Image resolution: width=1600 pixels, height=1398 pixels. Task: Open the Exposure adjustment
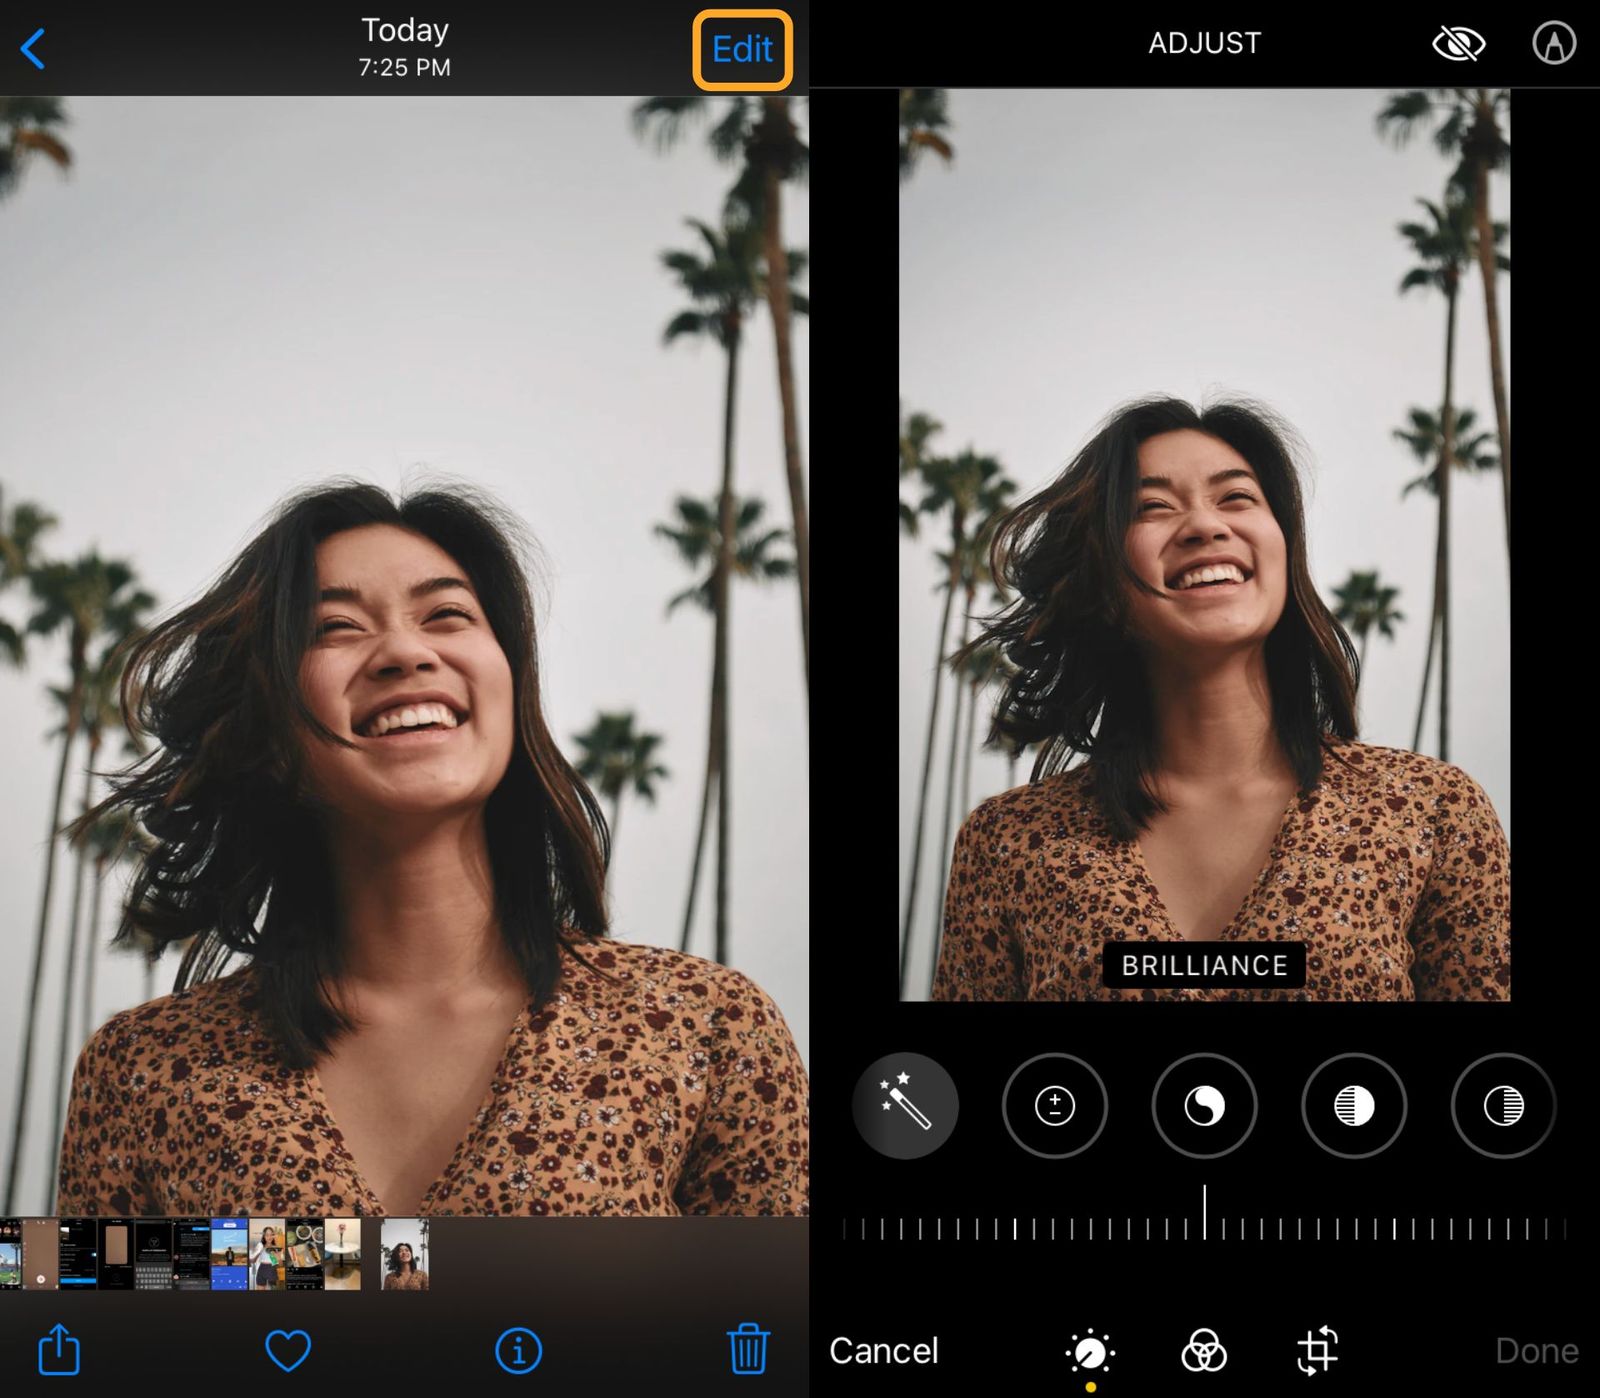[1054, 1106]
